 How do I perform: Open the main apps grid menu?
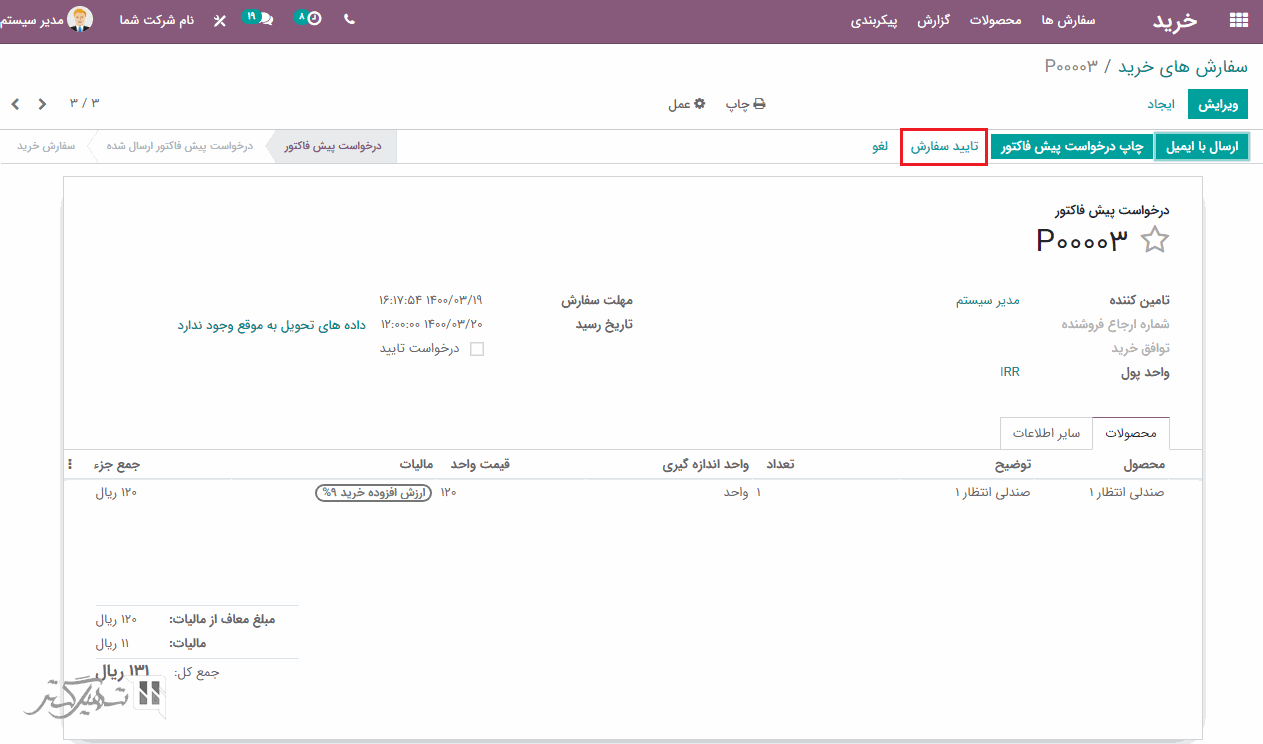(x=1239, y=20)
